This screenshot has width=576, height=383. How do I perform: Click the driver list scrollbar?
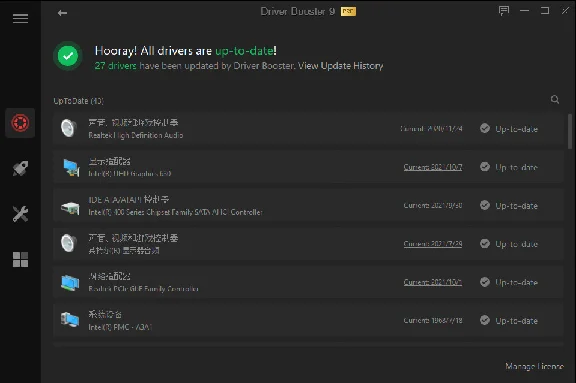(570, 131)
